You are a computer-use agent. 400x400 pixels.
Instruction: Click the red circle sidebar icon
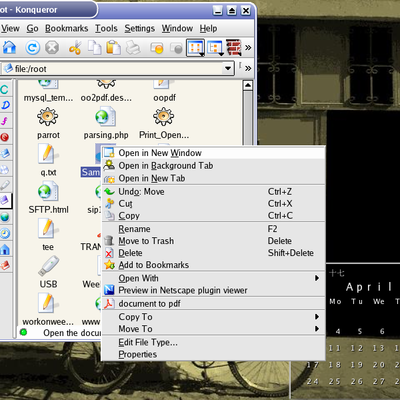coord(5,137)
